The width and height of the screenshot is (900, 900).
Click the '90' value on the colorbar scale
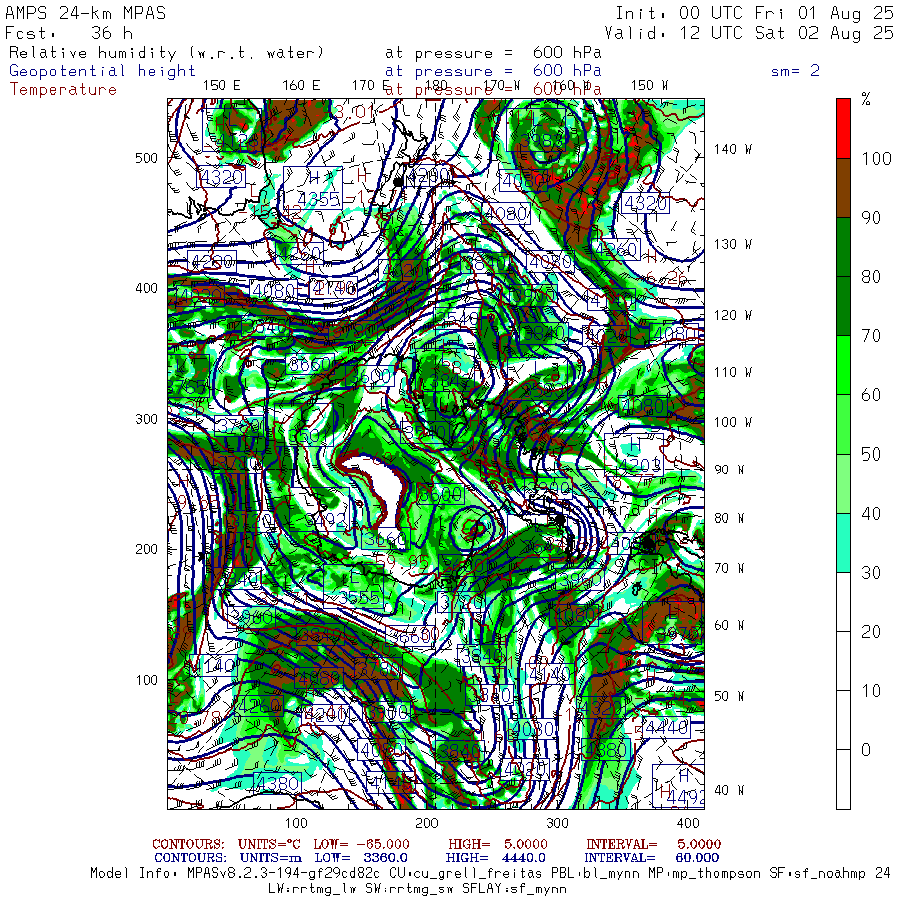coord(871,218)
